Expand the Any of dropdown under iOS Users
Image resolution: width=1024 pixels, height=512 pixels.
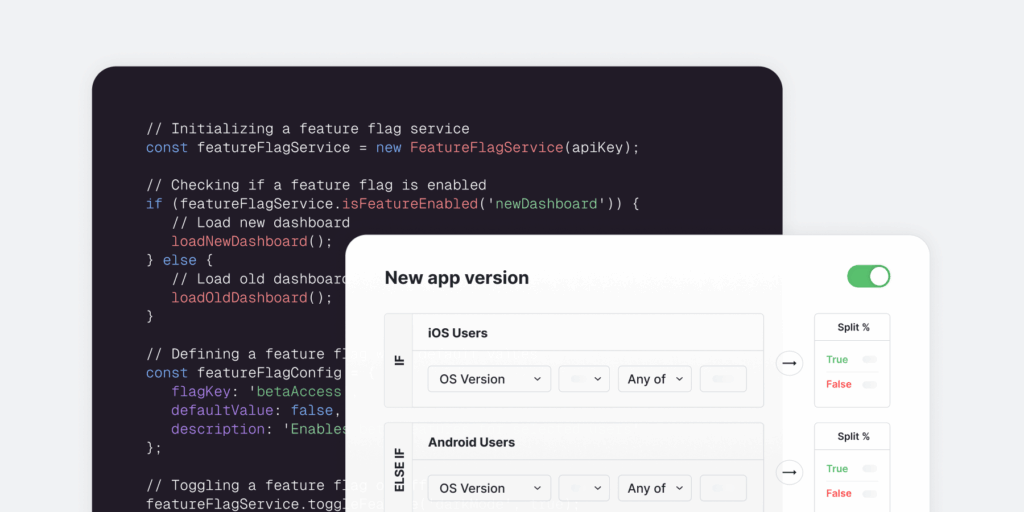[654, 379]
